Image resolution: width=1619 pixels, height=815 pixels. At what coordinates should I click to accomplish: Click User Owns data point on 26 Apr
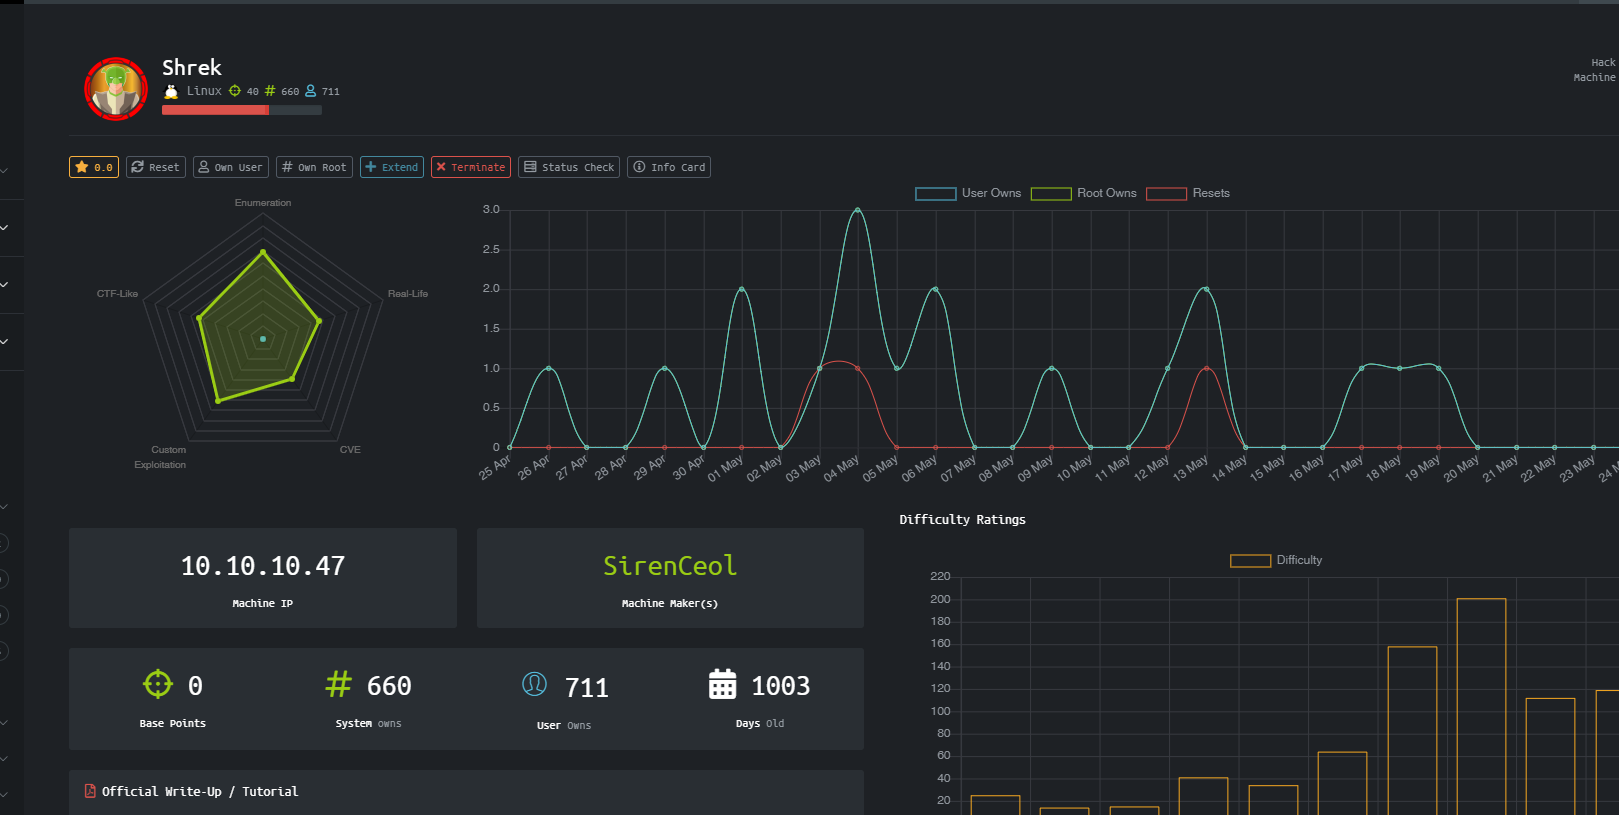tap(548, 369)
